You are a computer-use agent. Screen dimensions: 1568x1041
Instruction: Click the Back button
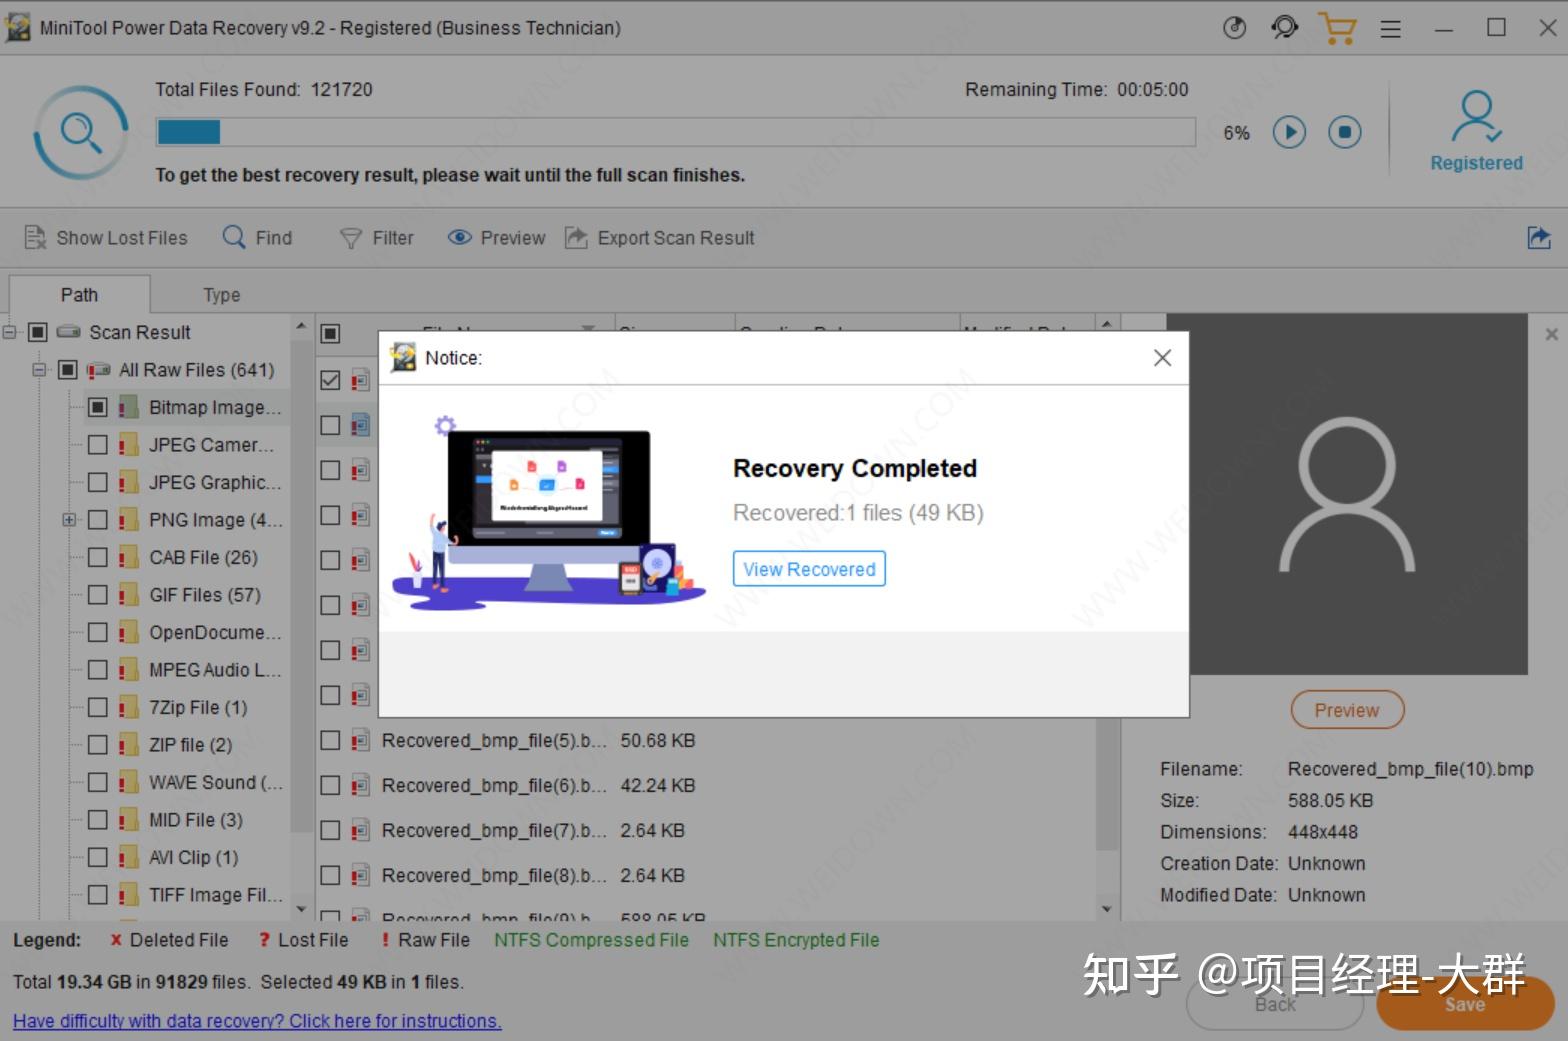pyautogui.click(x=1275, y=1005)
